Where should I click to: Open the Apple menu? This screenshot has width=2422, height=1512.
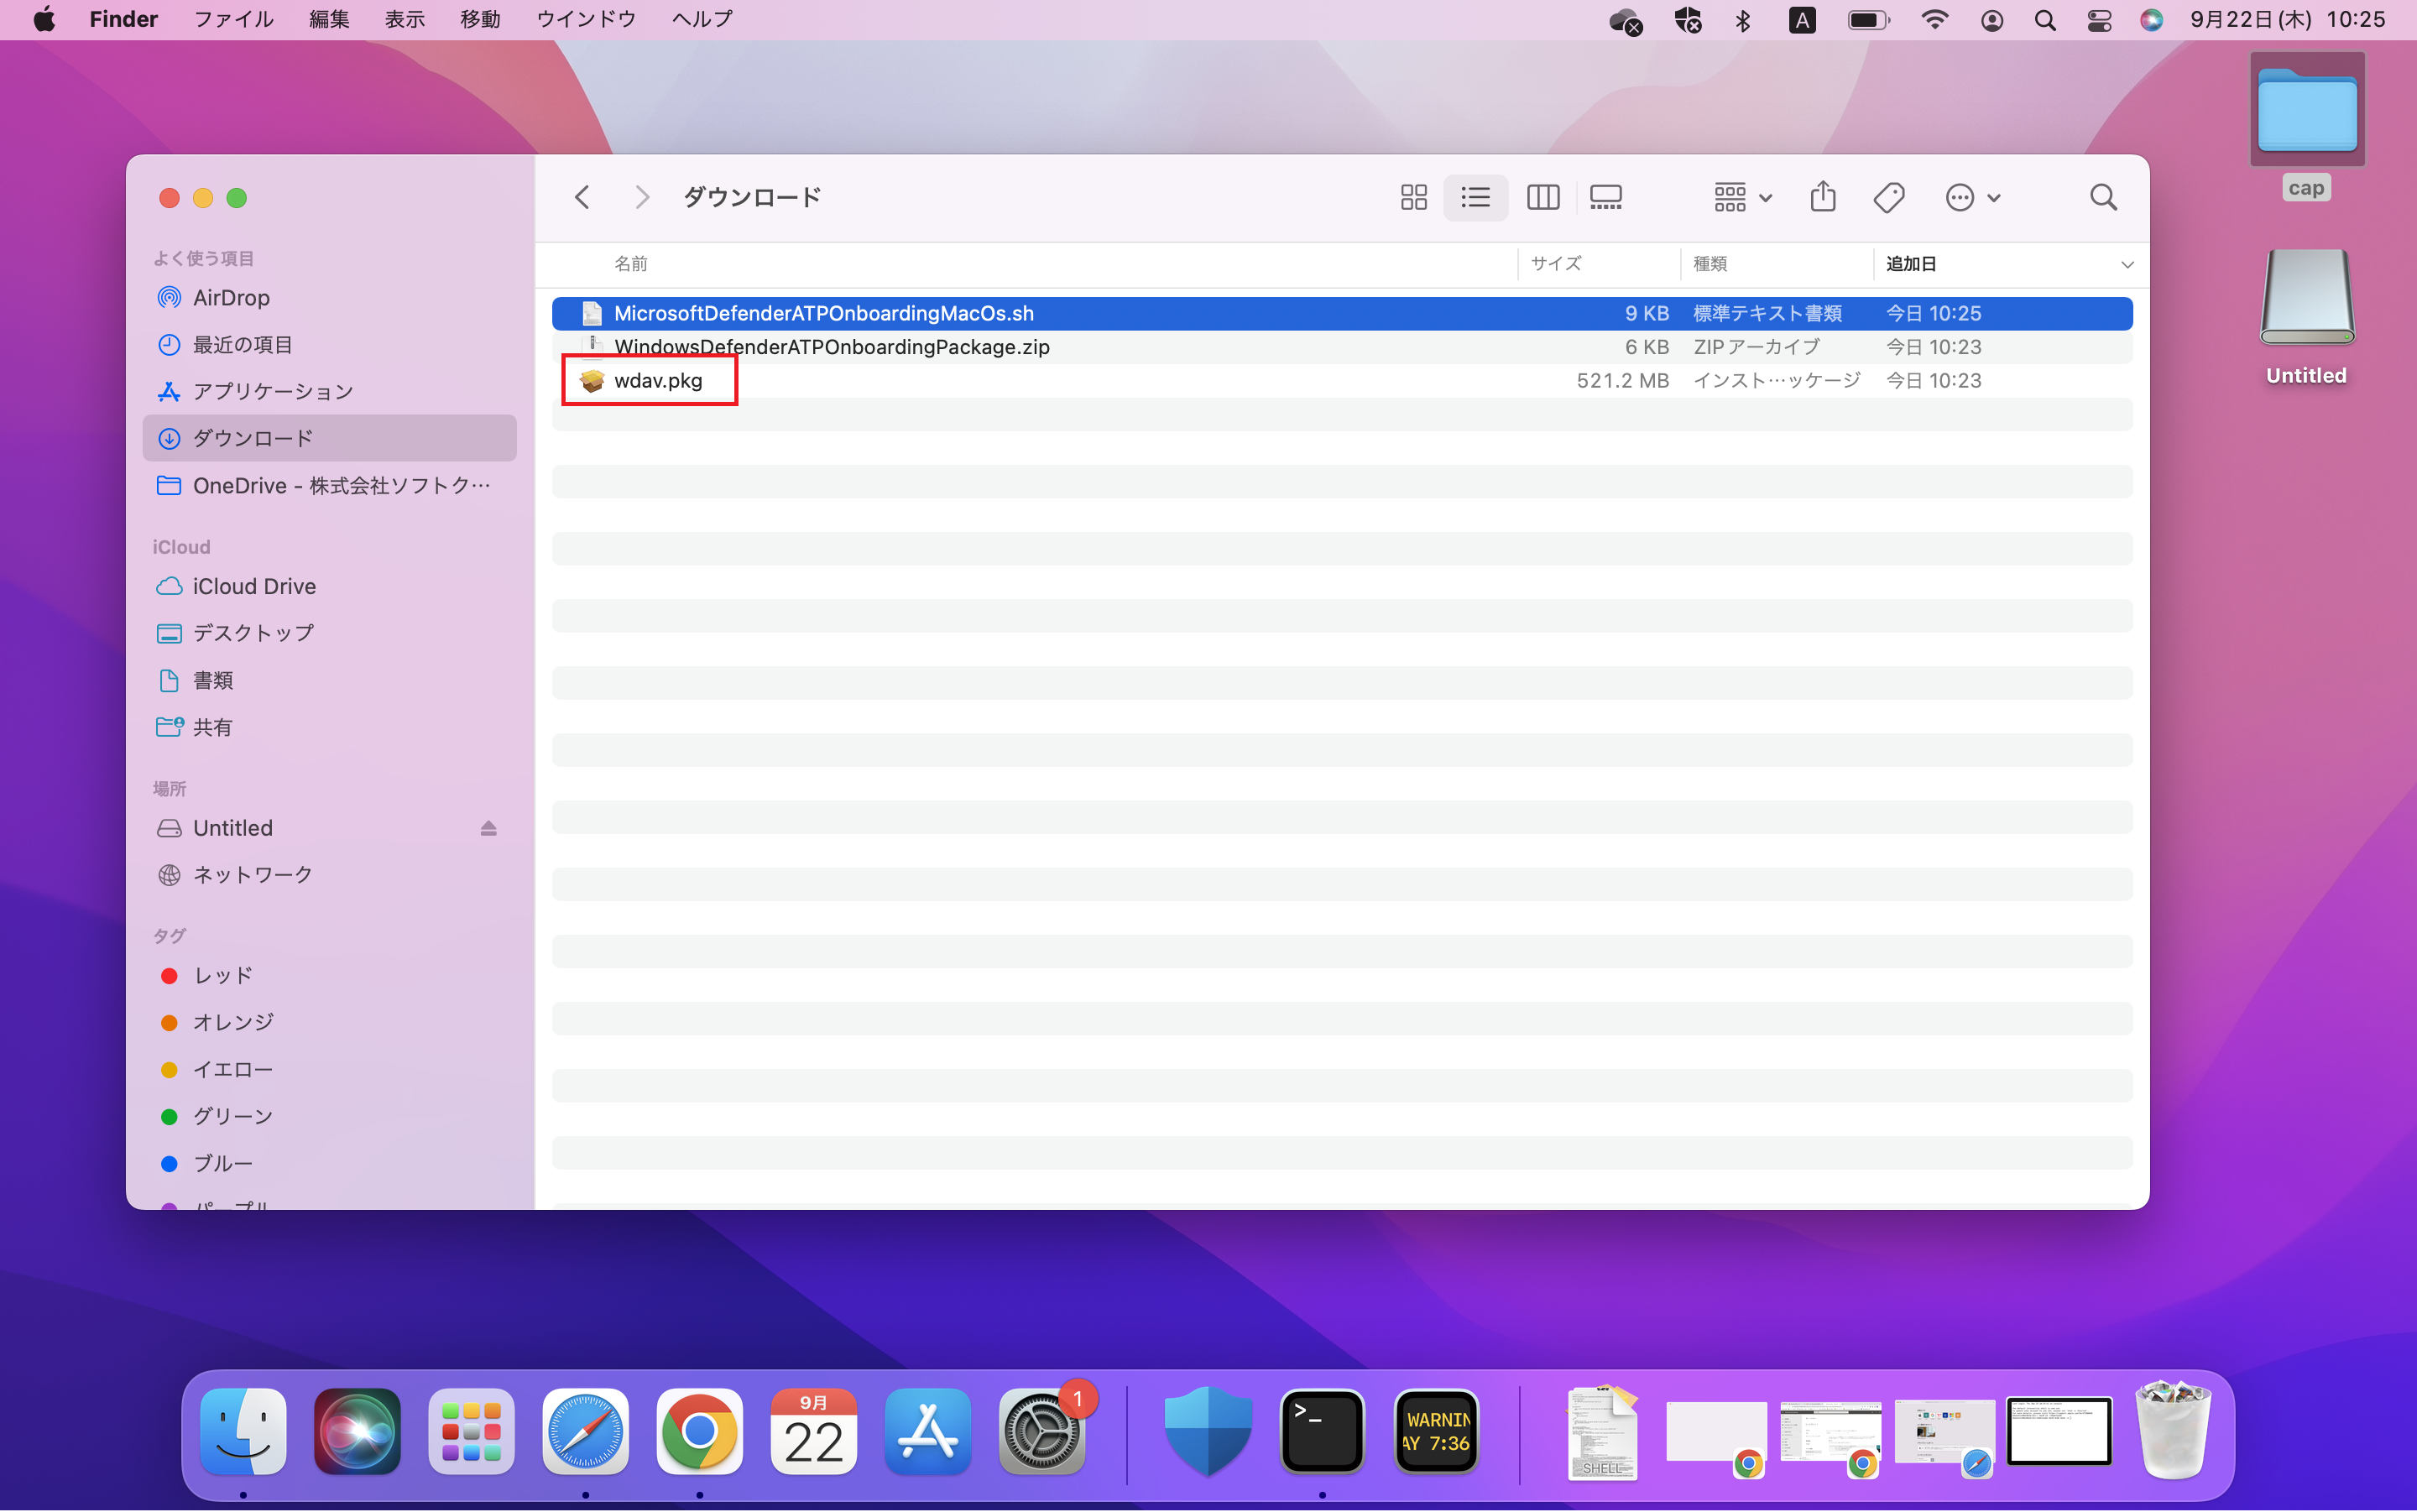(x=44, y=19)
